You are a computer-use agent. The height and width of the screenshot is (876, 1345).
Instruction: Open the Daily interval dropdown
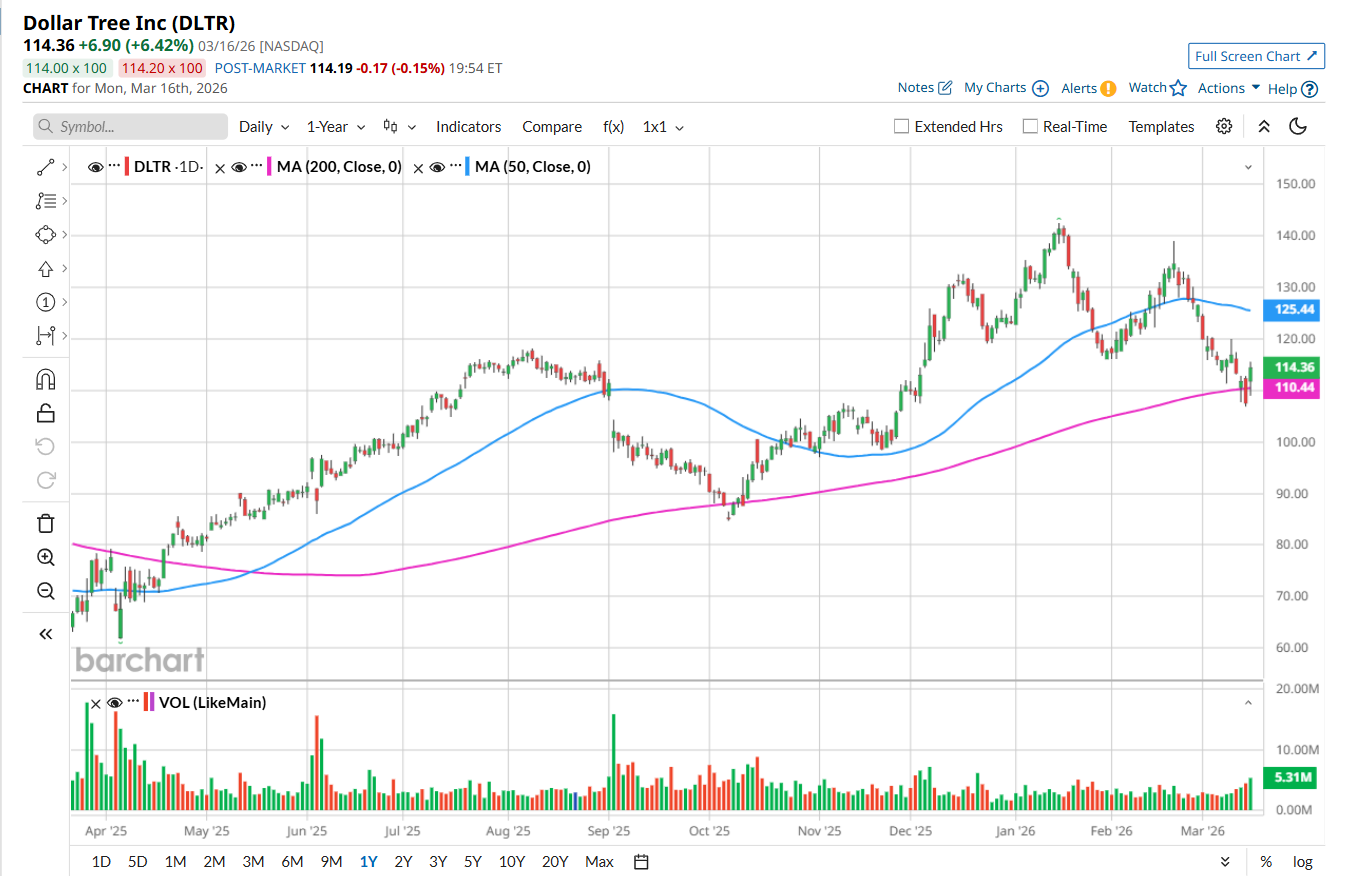pyautogui.click(x=264, y=127)
